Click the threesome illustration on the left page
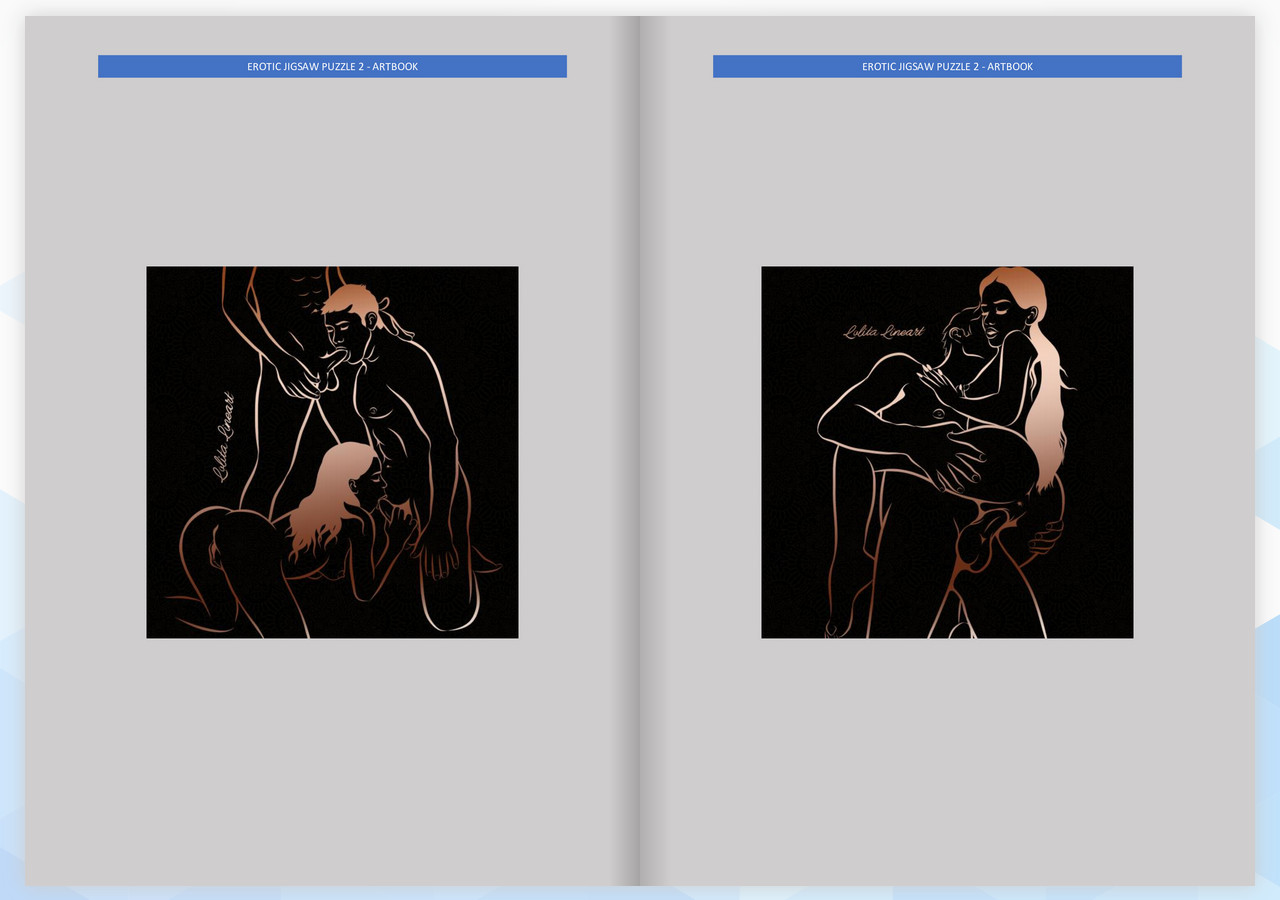 (332, 451)
